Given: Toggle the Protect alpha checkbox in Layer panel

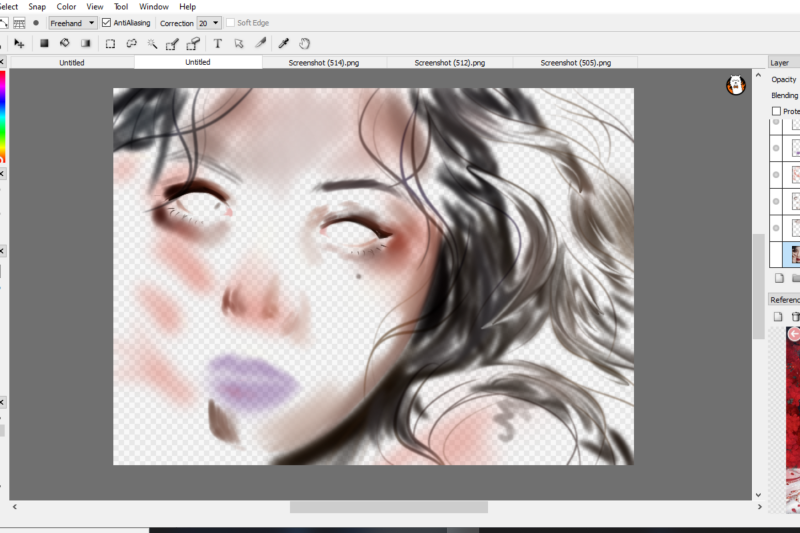Looking at the screenshot, I should coord(777,111).
